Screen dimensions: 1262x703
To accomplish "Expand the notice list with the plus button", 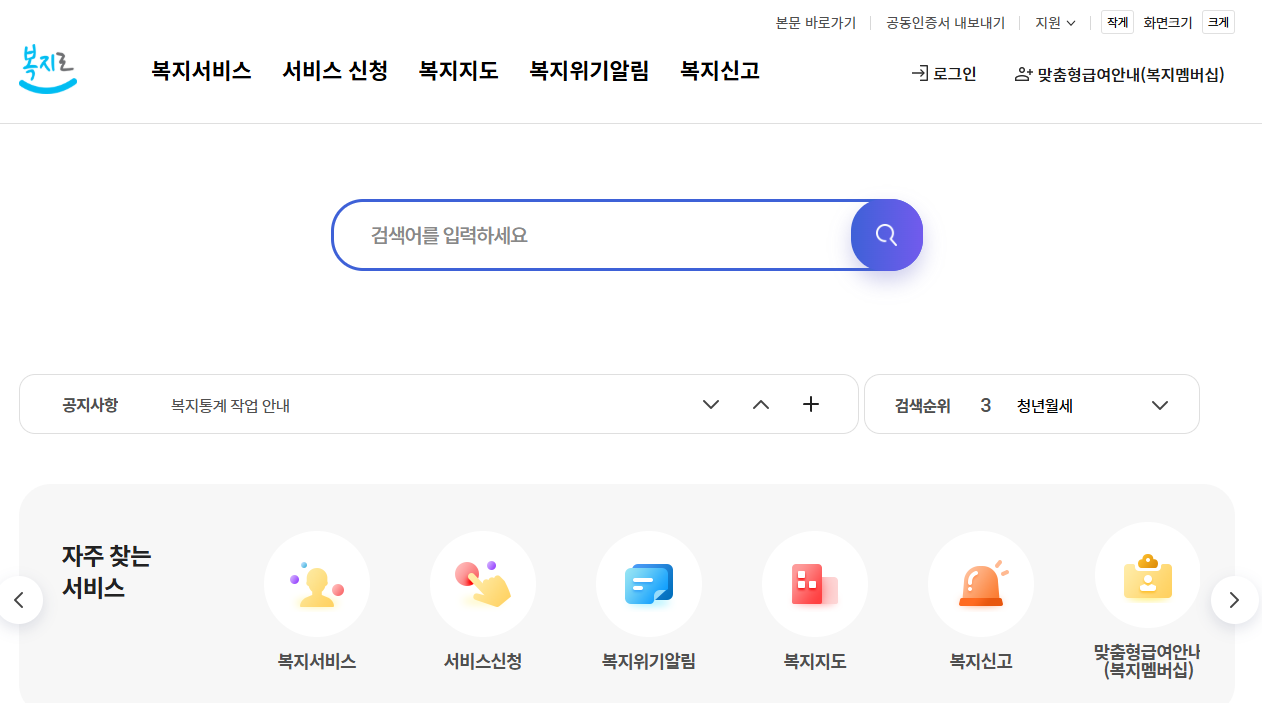I will (810, 404).
